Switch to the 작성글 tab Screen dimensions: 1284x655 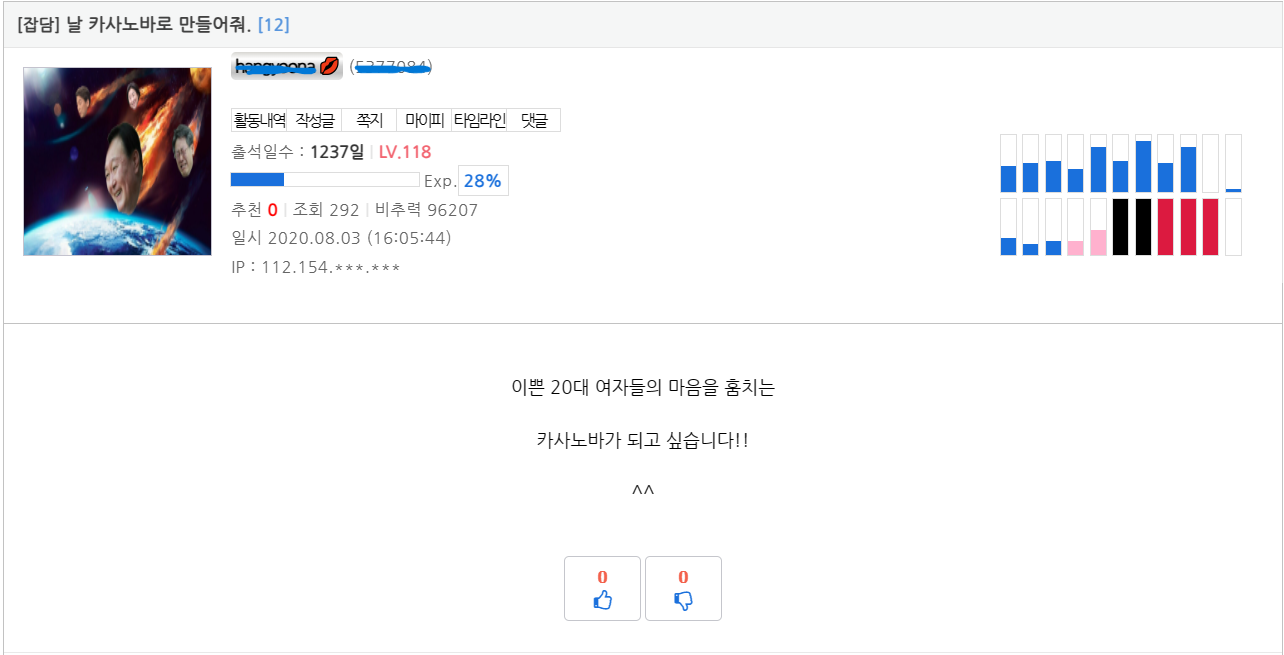click(314, 120)
